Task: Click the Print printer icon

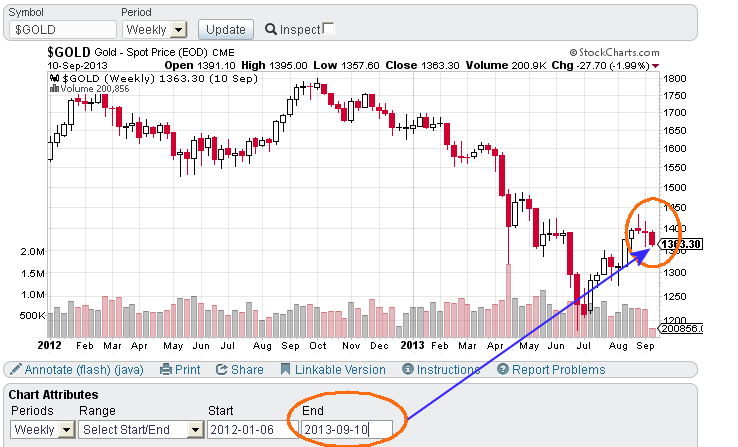Action: point(166,369)
